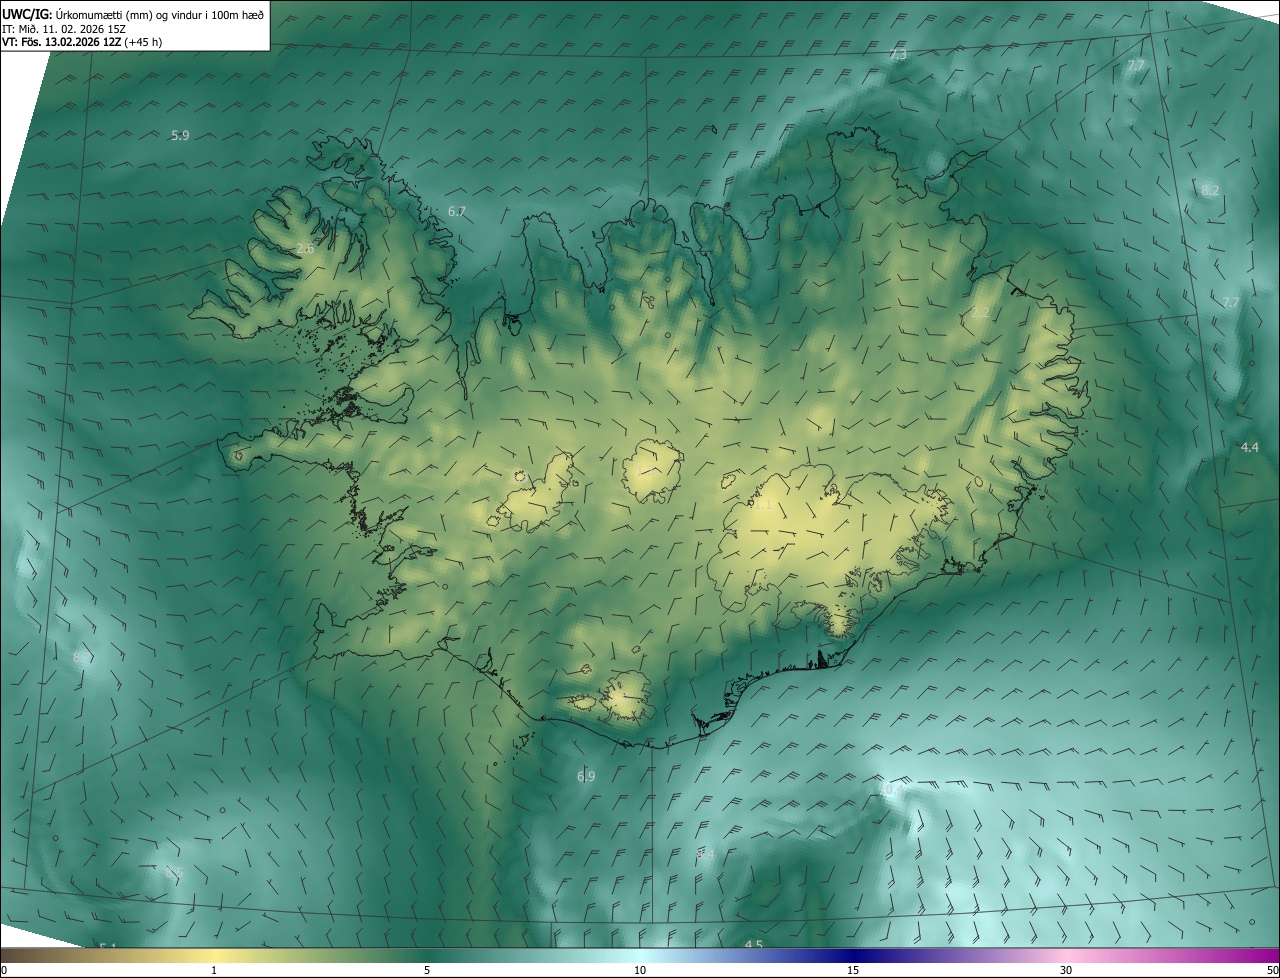Select the 10.4 precipitation maximum label
This screenshot has width=1280, height=978.
pos(892,790)
